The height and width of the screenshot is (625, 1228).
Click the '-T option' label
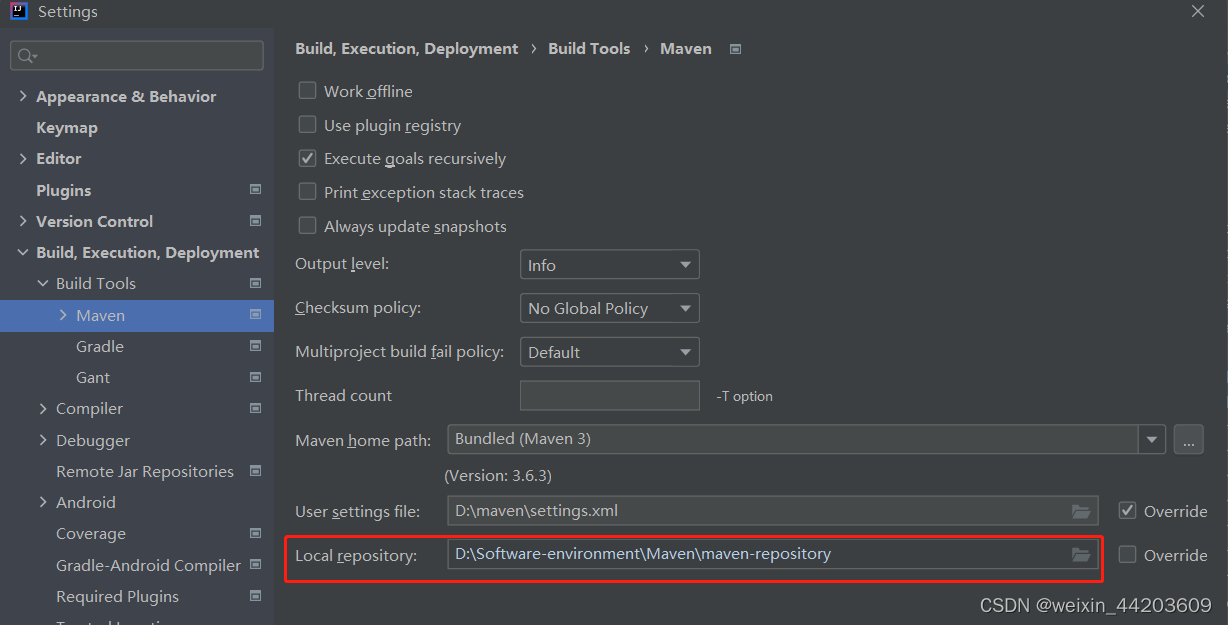[x=745, y=396]
